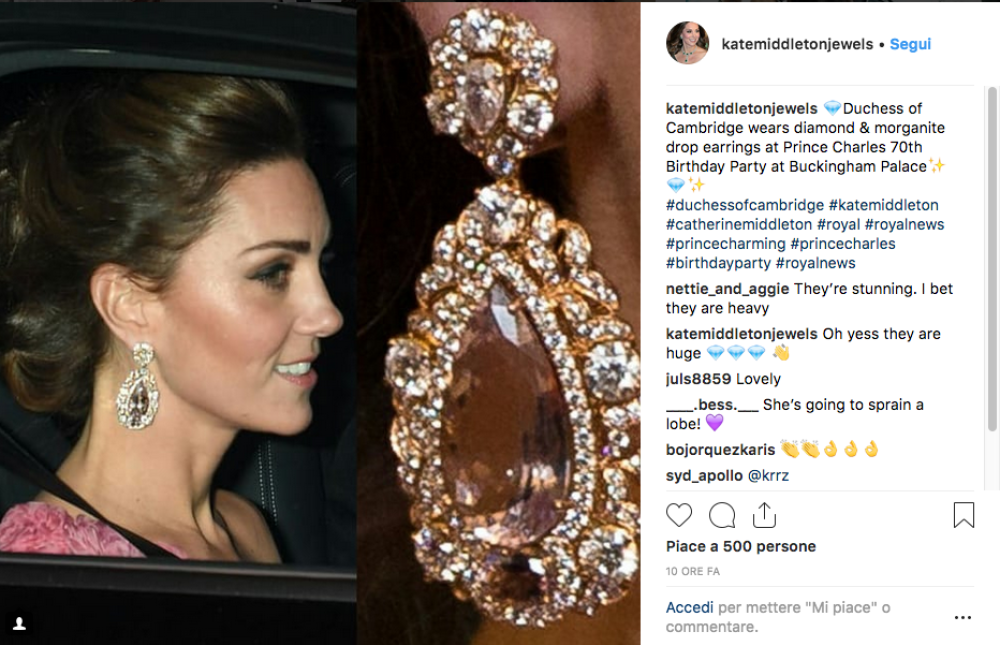The width and height of the screenshot is (1000, 645).
Task: Click Segui to follow the account
Action: click(x=910, y=44)
